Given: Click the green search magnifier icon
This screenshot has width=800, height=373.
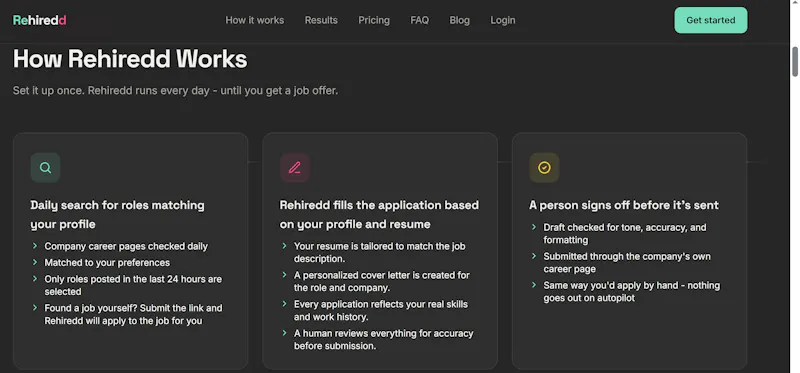Looking at the screenshot, I should coord(45,168).
